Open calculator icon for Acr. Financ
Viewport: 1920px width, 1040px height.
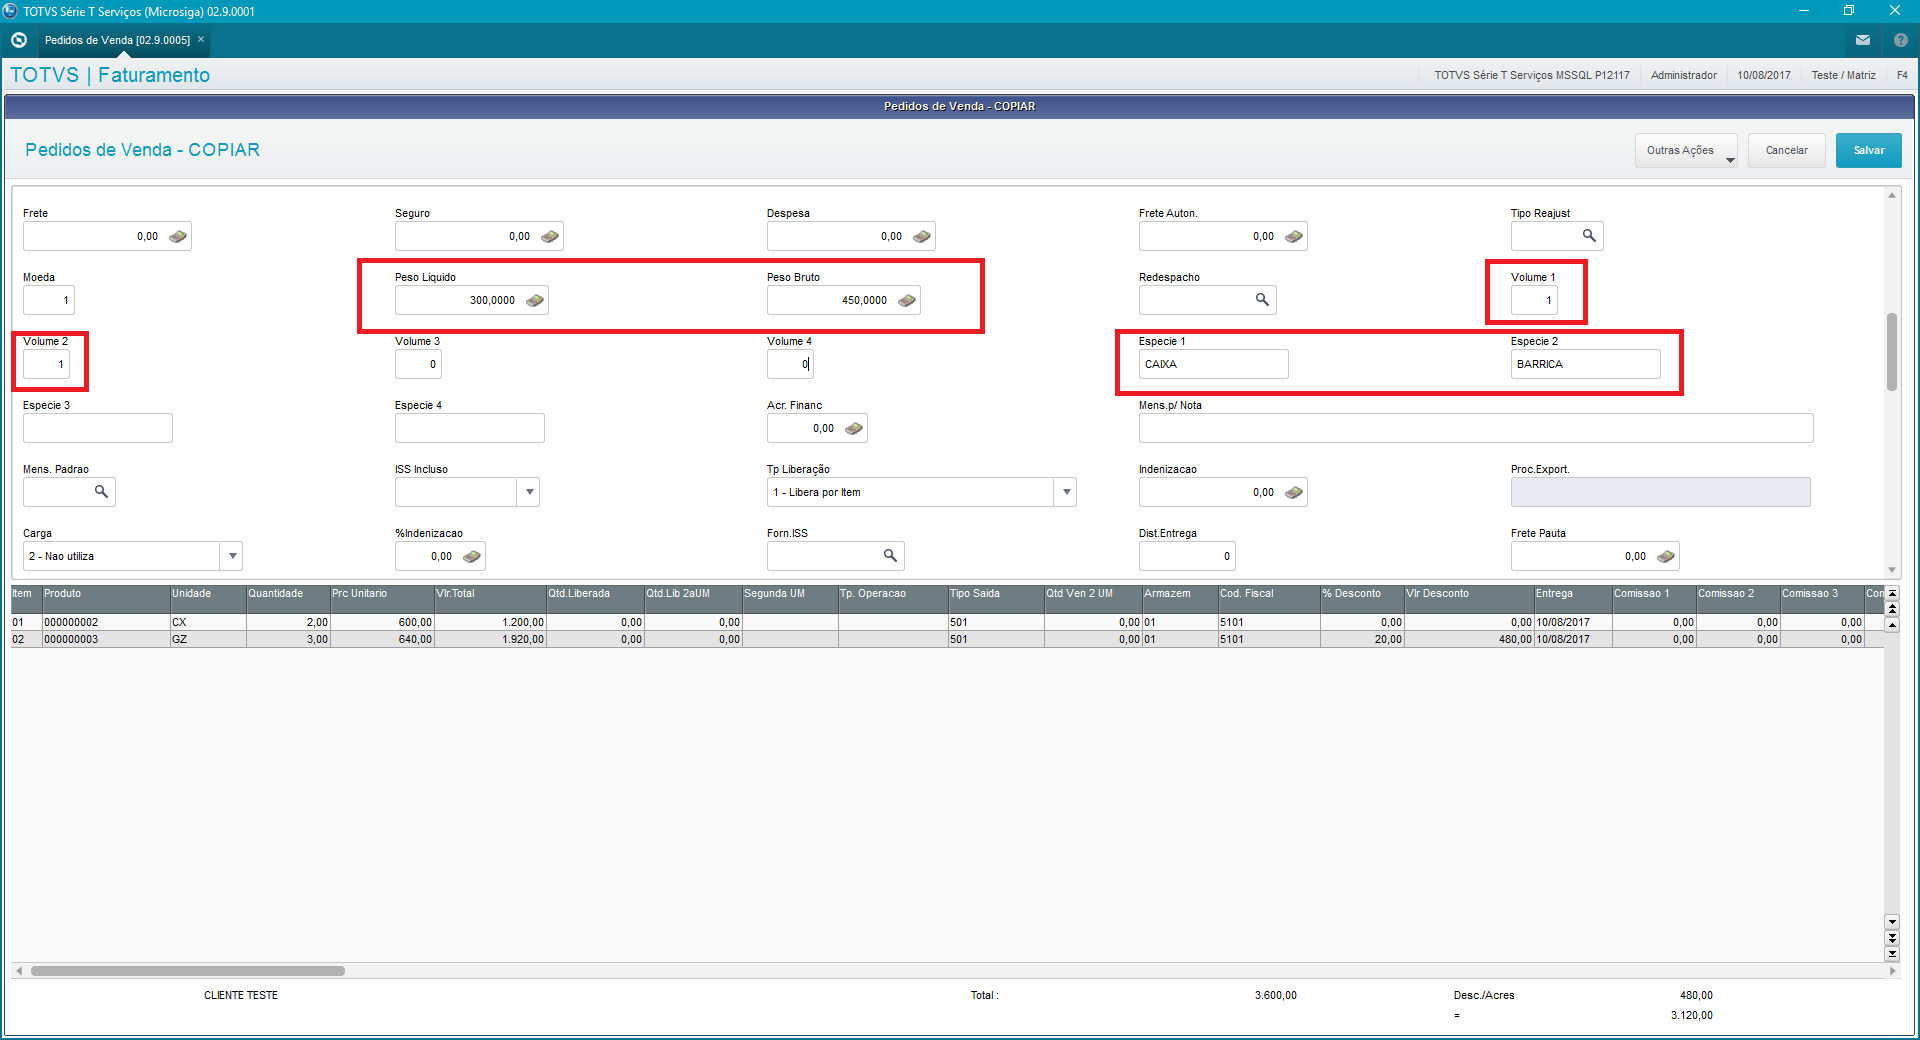854,429
